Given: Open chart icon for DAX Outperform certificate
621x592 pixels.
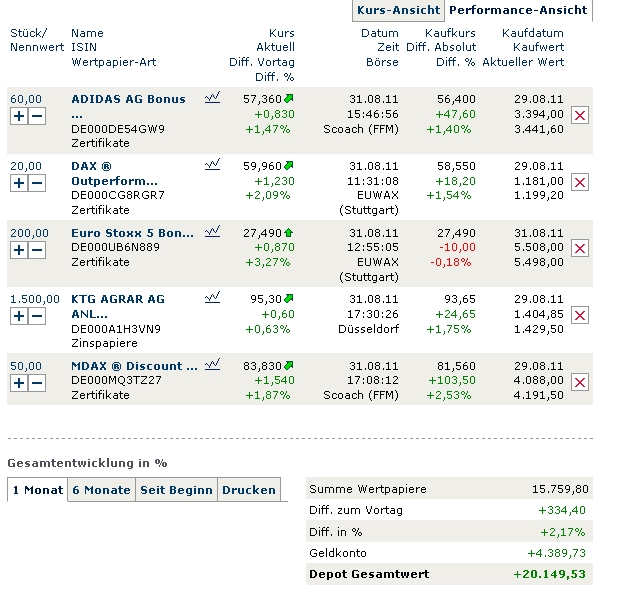Looking at the screenshot, I should pos(212,165).
